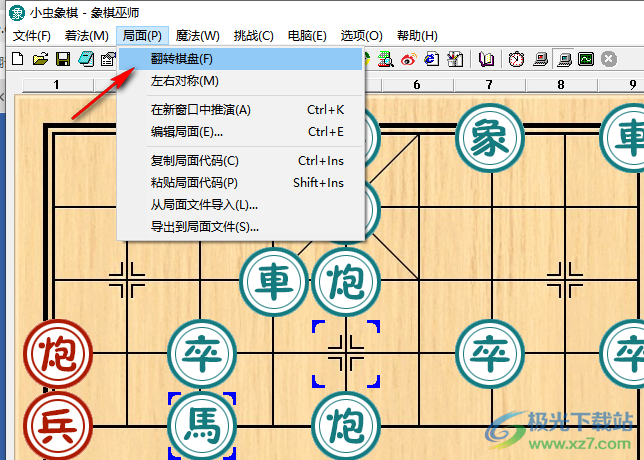Click the open book library icon
644x460 pixels.
coord(486,59)
